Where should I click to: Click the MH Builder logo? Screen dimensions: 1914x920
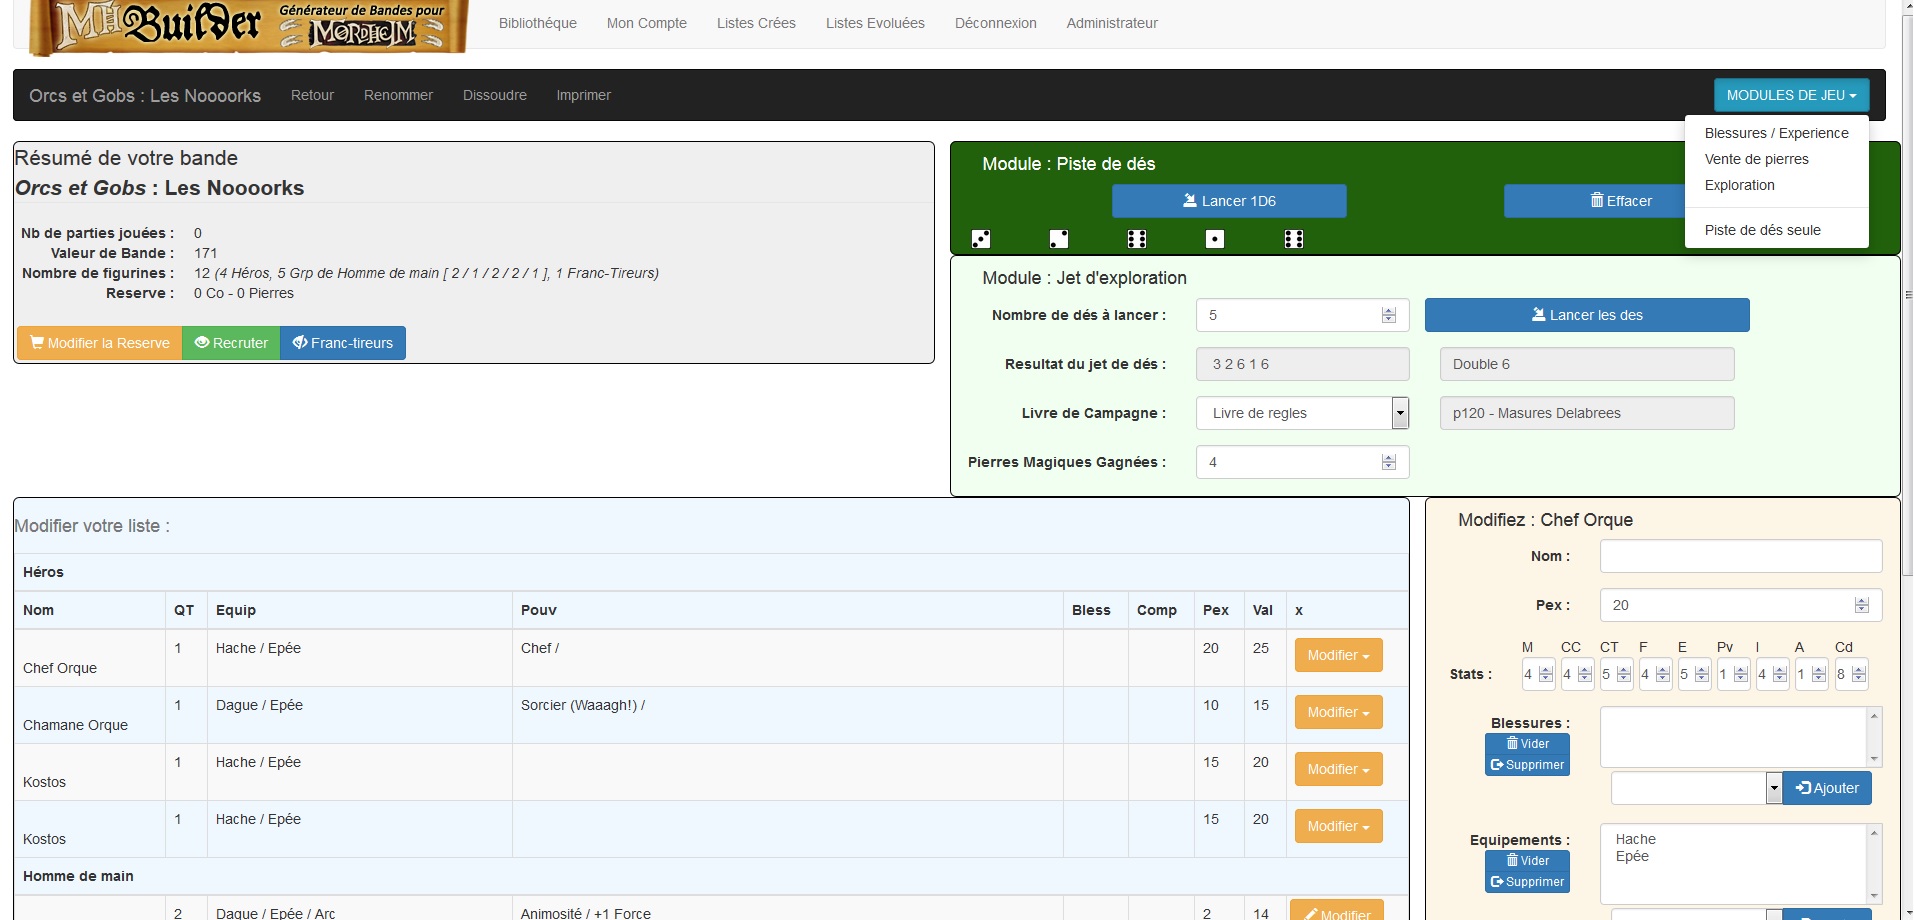tap(248, 26)
